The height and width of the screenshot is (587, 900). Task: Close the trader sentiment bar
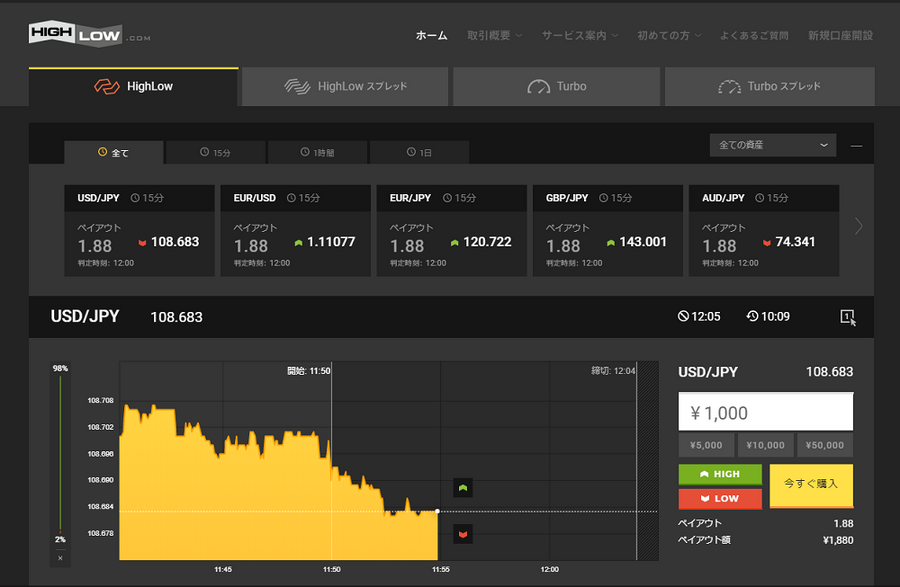tap(60, 558)
